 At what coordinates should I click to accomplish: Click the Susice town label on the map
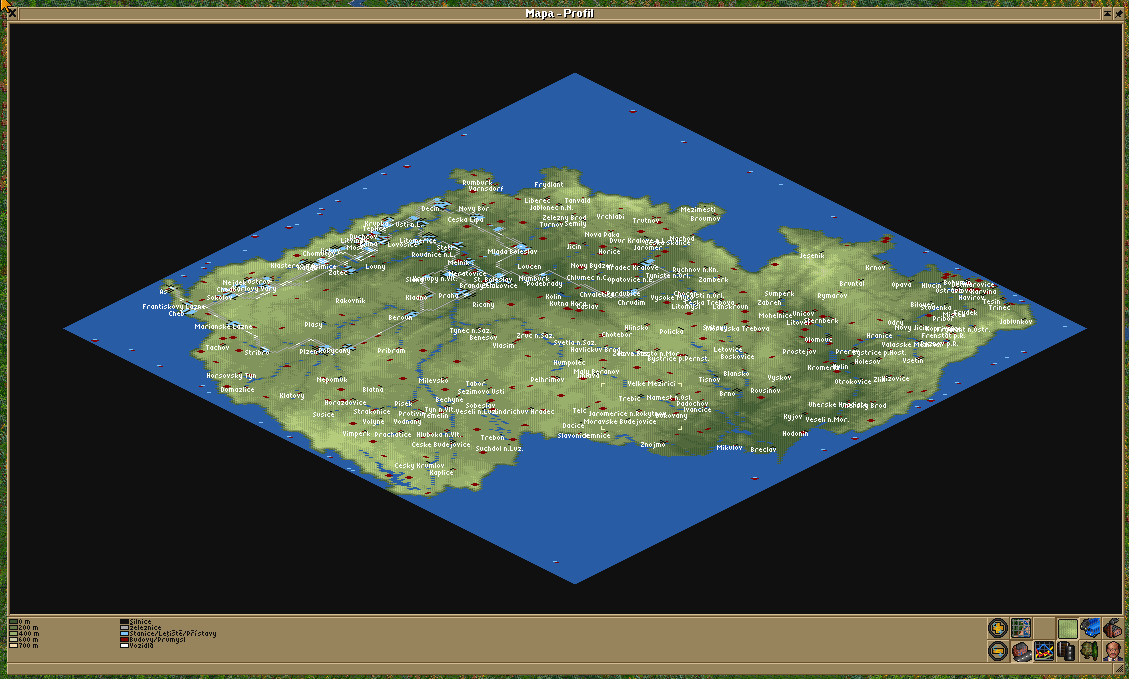[x=323, y=414]
